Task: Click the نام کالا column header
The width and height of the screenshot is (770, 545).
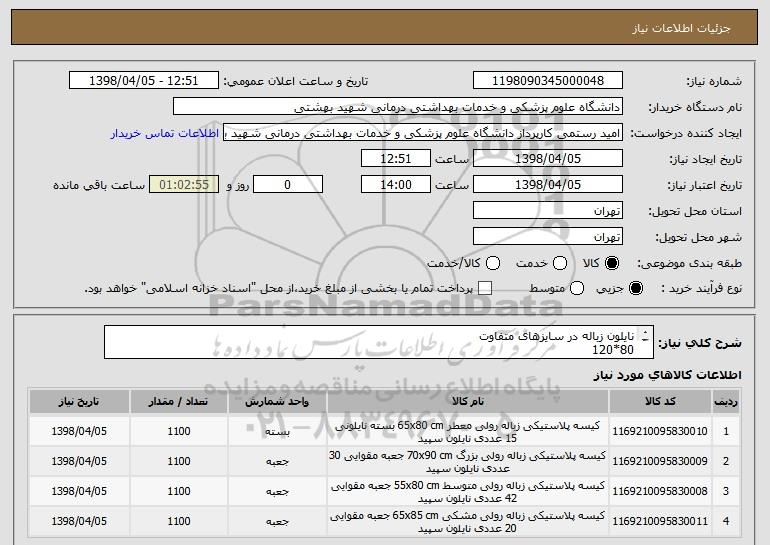Action: [x=468, y=402]
